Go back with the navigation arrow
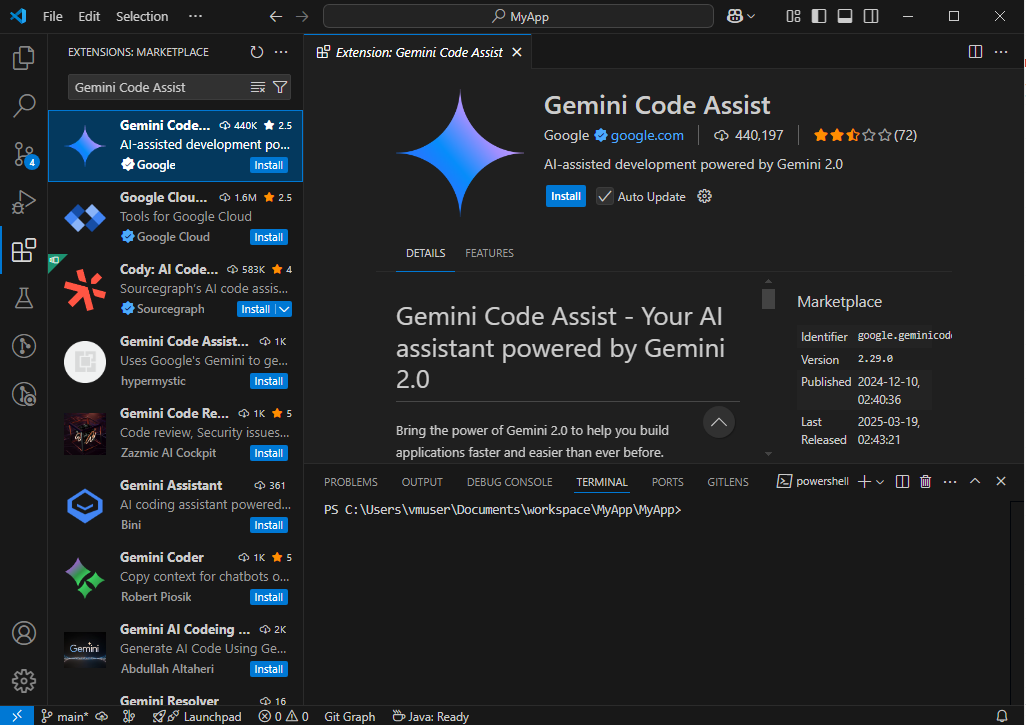Viewport: 1026px width, 725px height. (275, 16)
